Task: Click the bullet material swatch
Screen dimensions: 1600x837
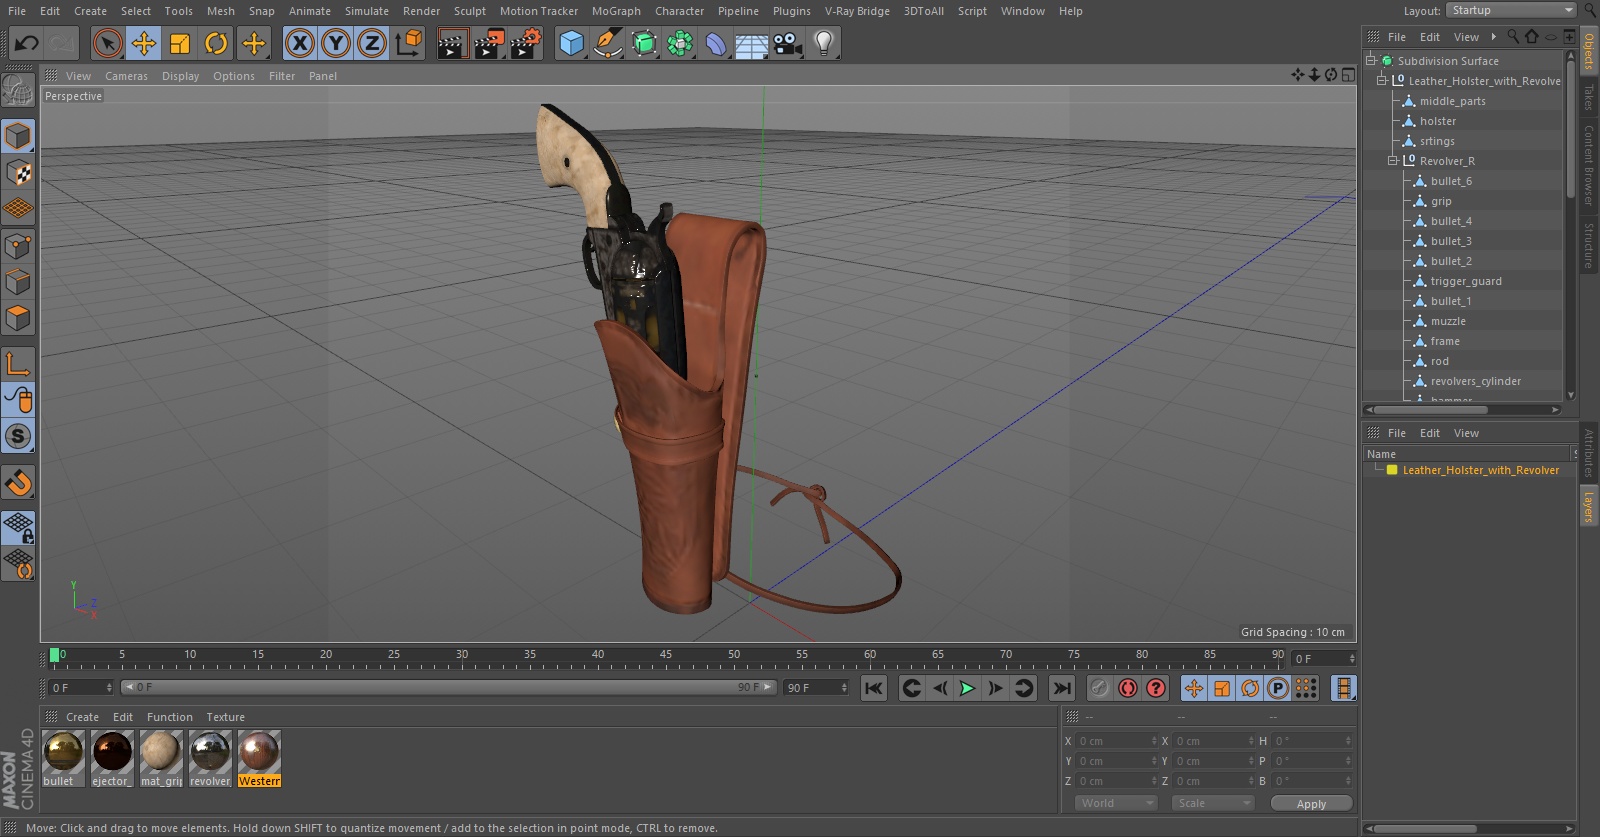Action: pyautogui.click(x=63, y=752)
